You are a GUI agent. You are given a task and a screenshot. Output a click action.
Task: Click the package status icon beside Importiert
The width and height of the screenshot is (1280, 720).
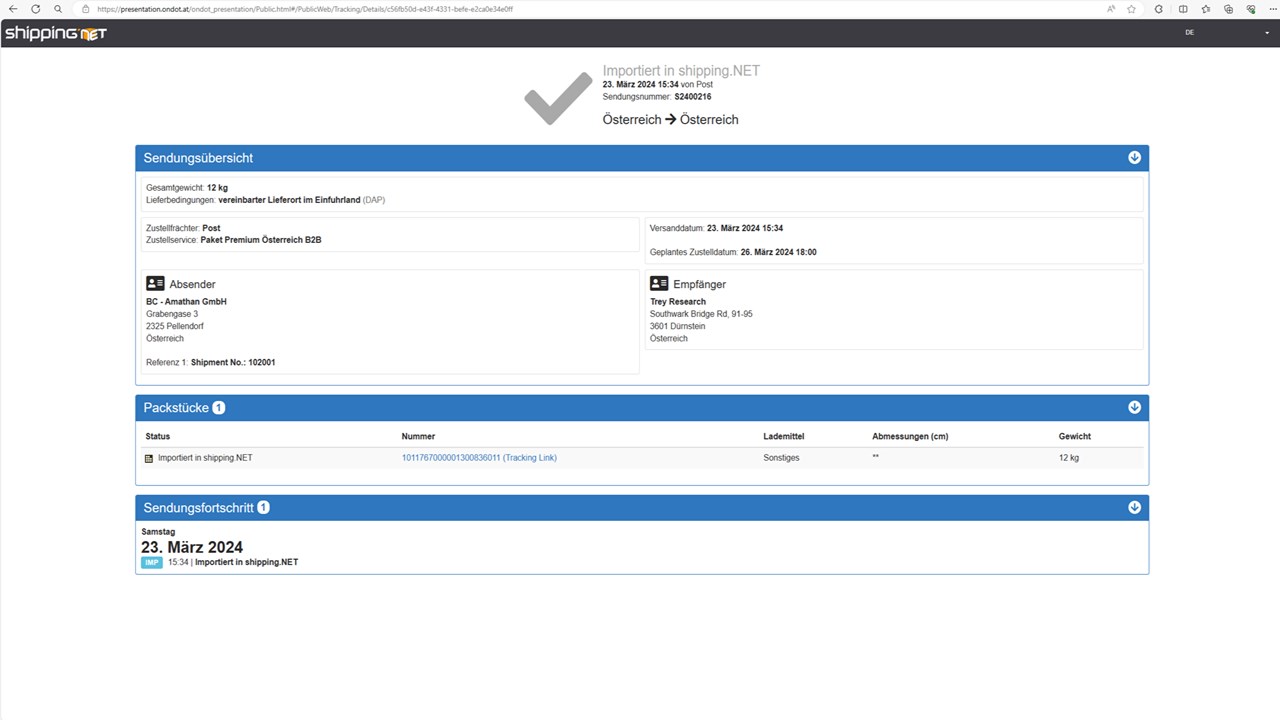(x=149, y=458)
